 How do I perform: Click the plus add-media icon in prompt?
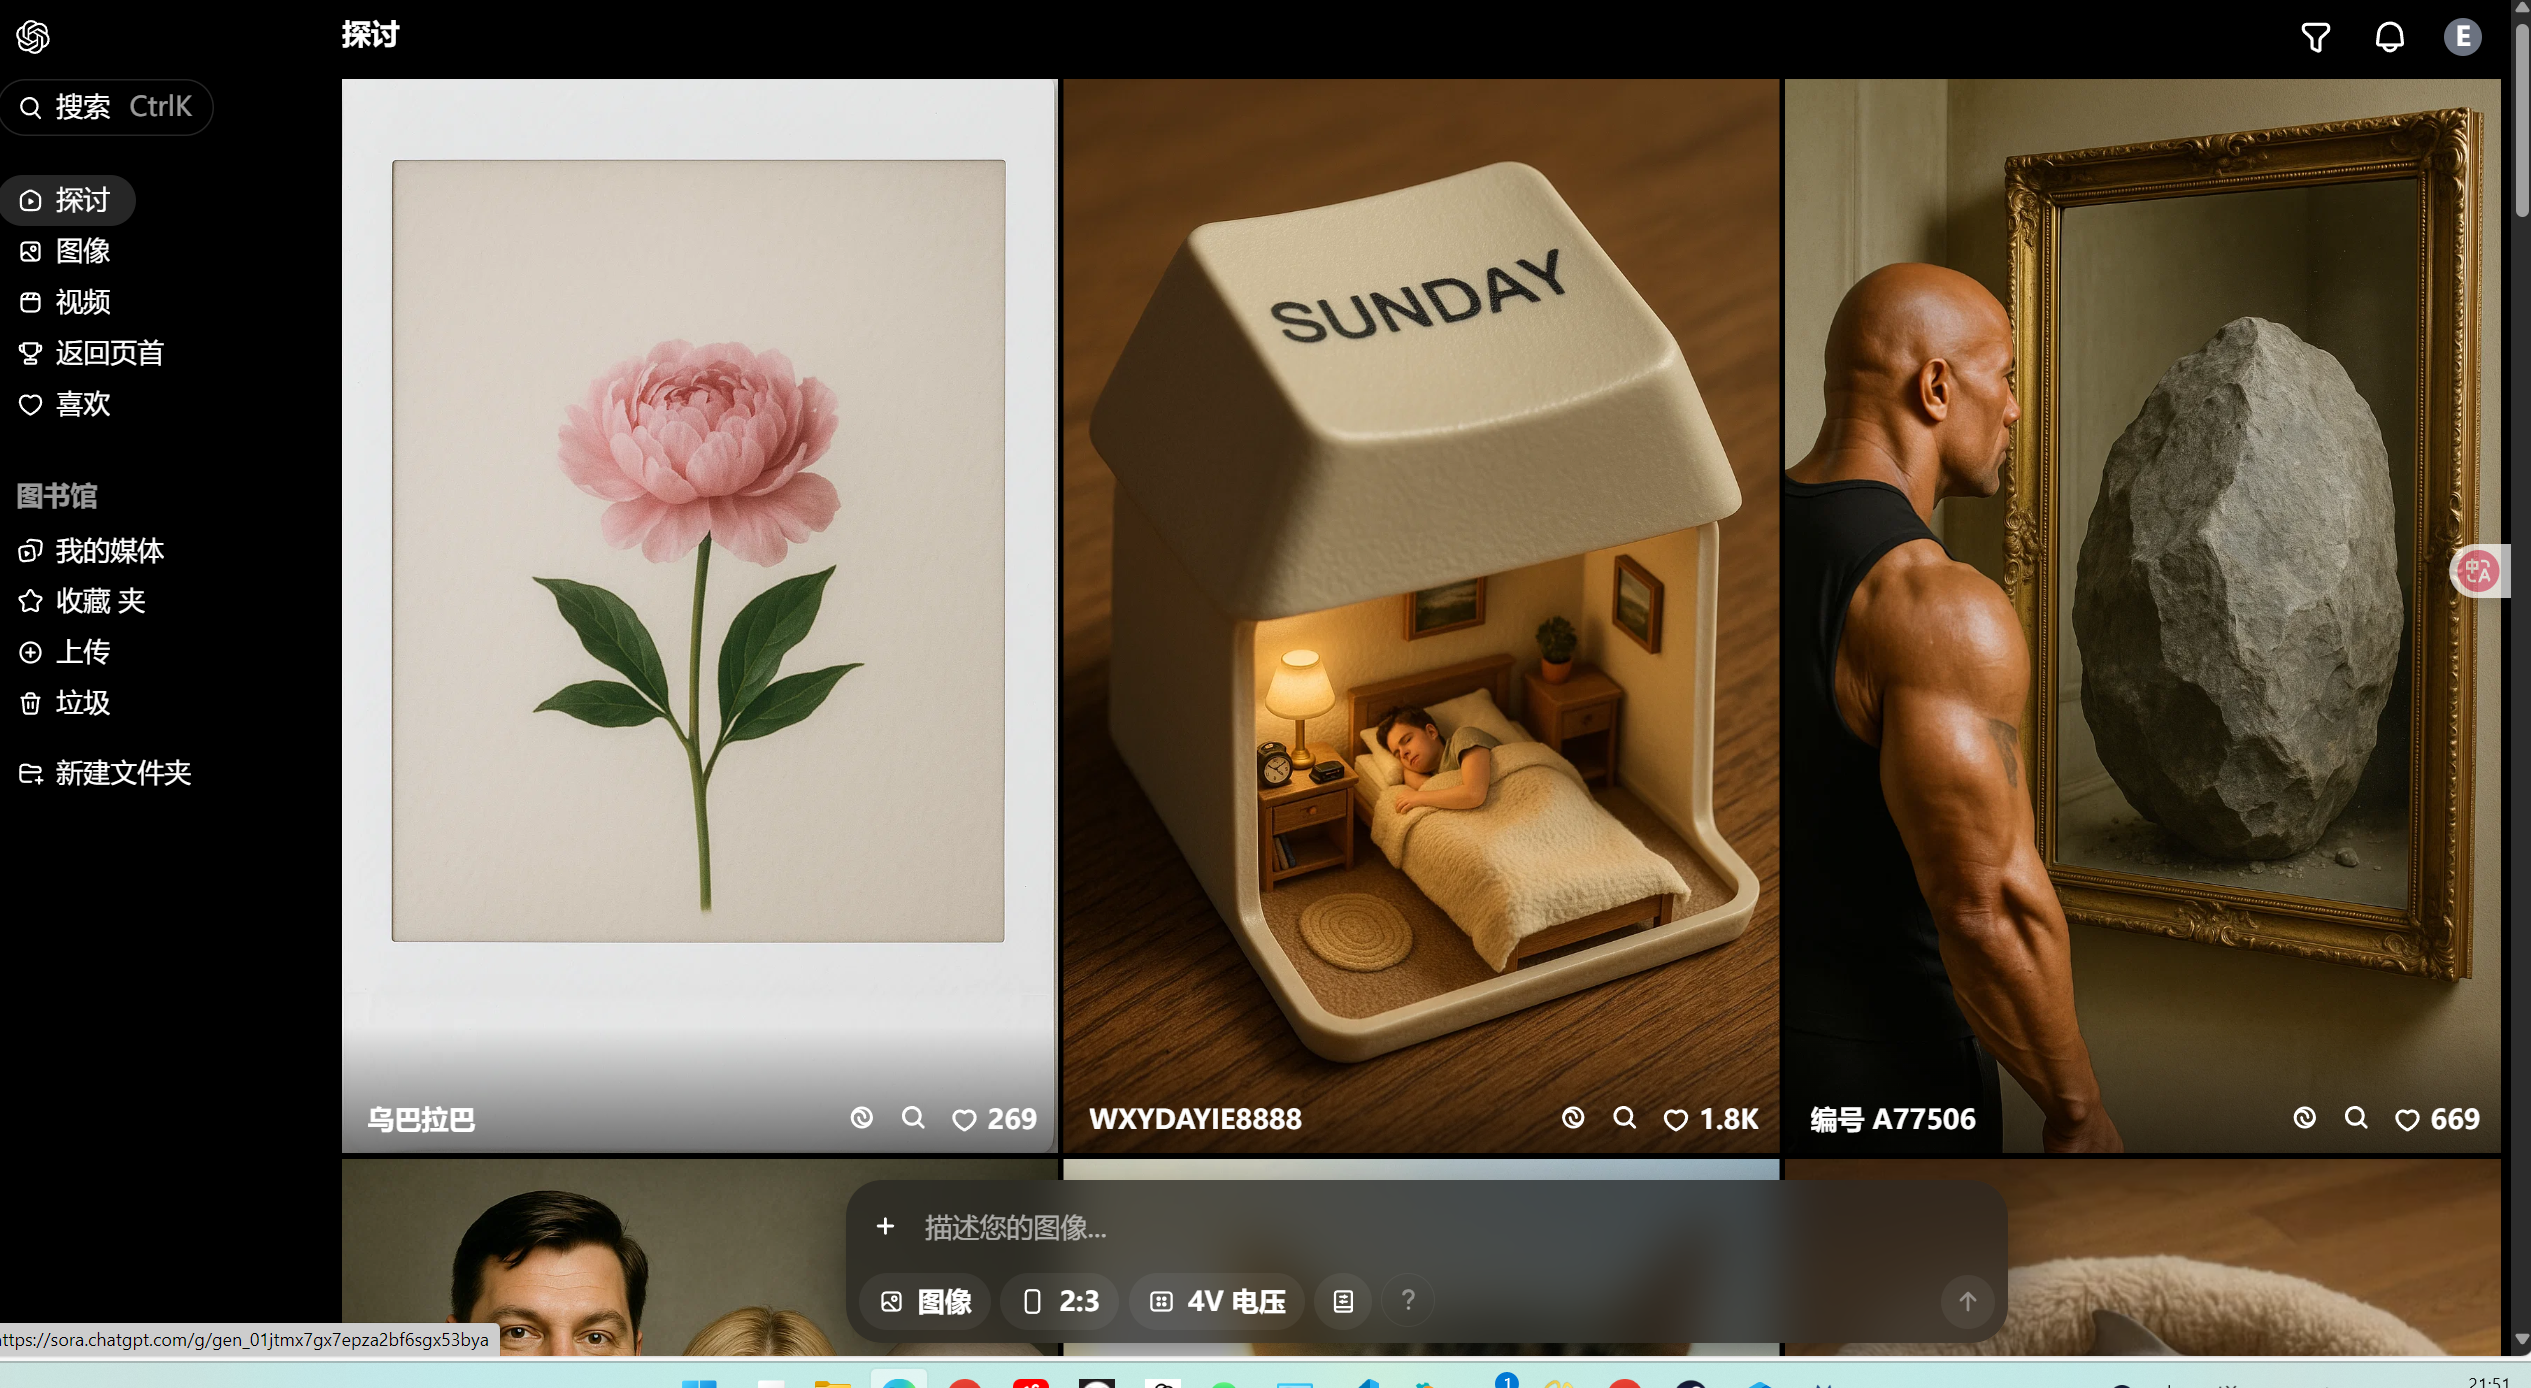tap(885, 1226)
